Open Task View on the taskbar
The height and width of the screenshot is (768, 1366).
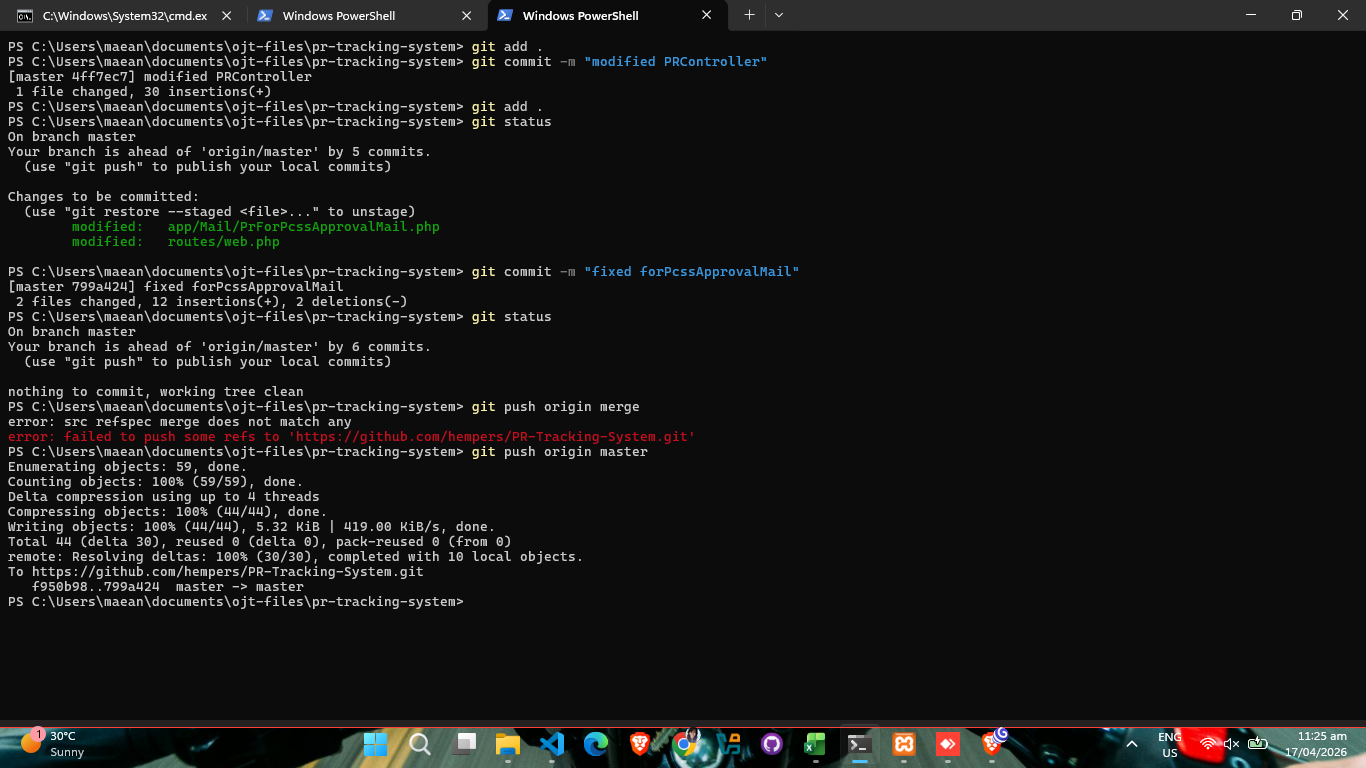pos(465,744)
